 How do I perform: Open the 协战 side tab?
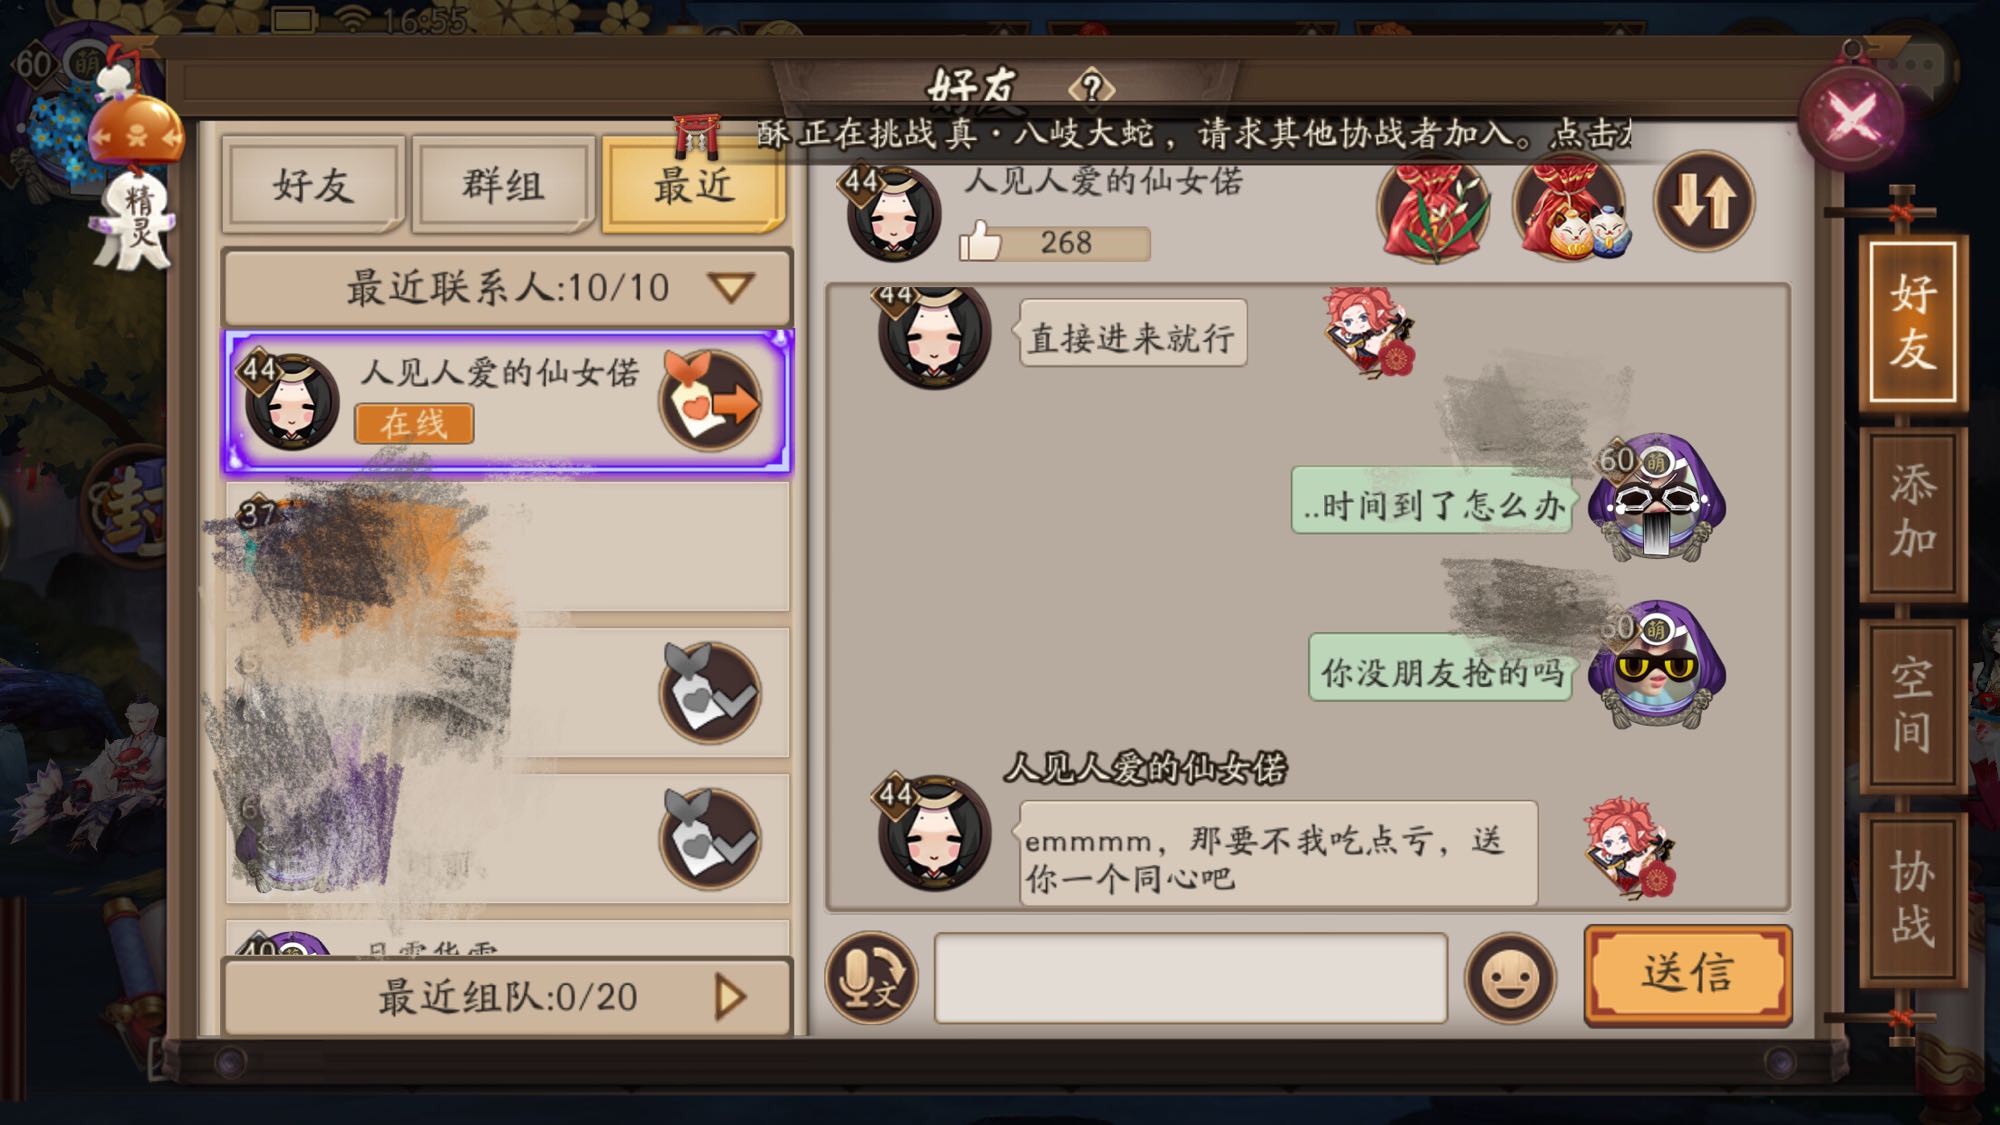click(x=1912, y=899)
